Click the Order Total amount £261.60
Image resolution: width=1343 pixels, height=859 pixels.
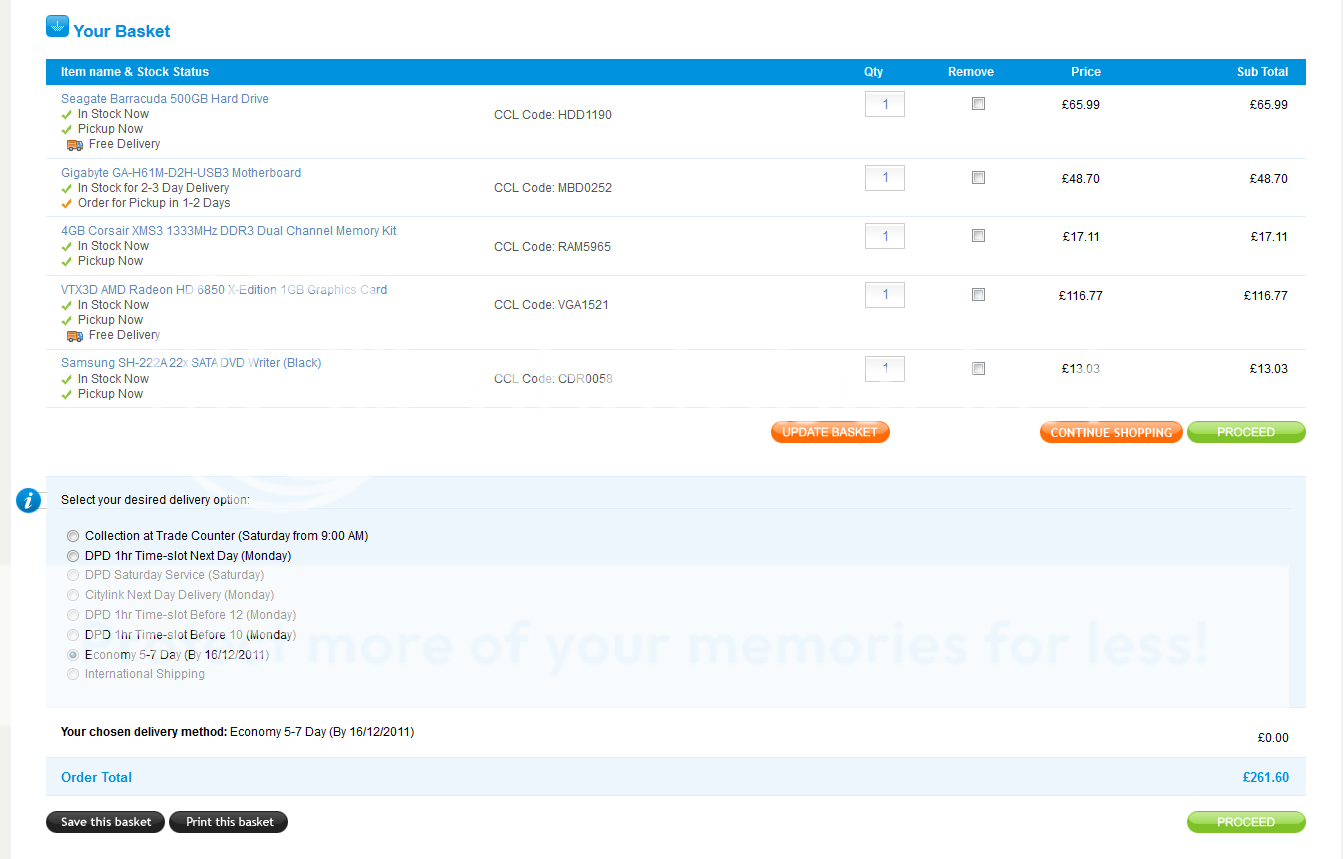[1265, 778]
